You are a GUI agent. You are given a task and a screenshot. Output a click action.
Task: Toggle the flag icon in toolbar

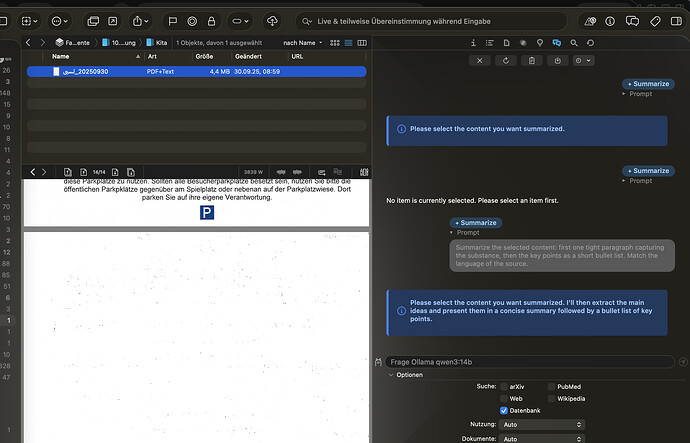pyautogui.click(x=172, y=21)
